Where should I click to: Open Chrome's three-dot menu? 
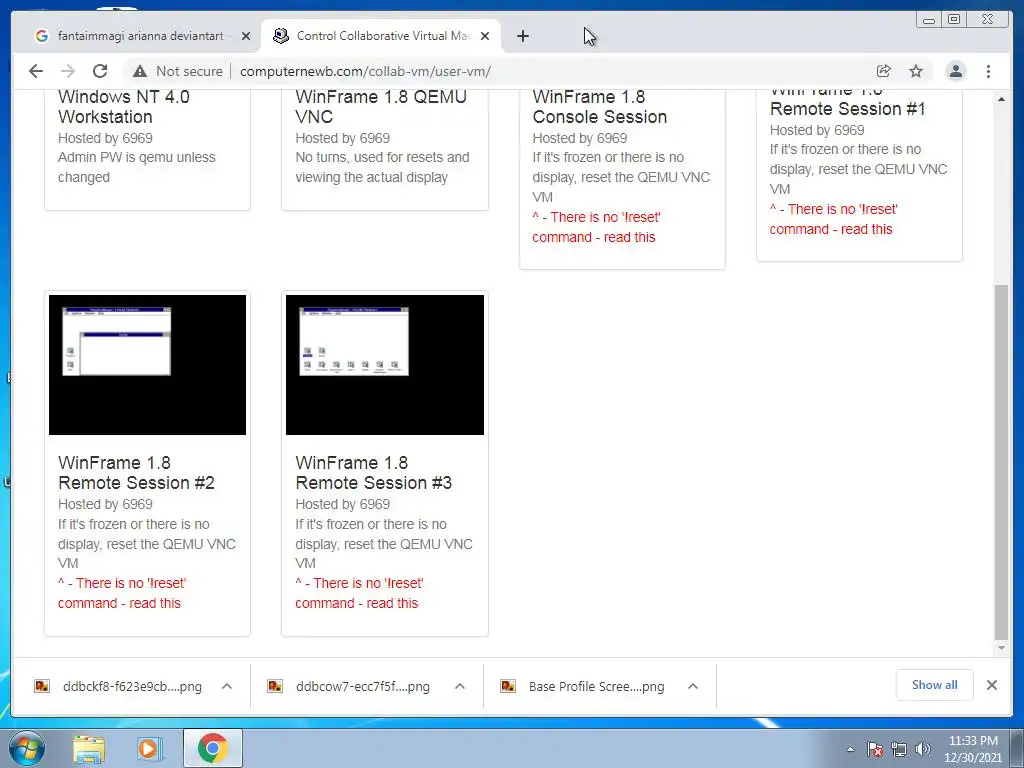pyautogui.click(x=988, y=71)
